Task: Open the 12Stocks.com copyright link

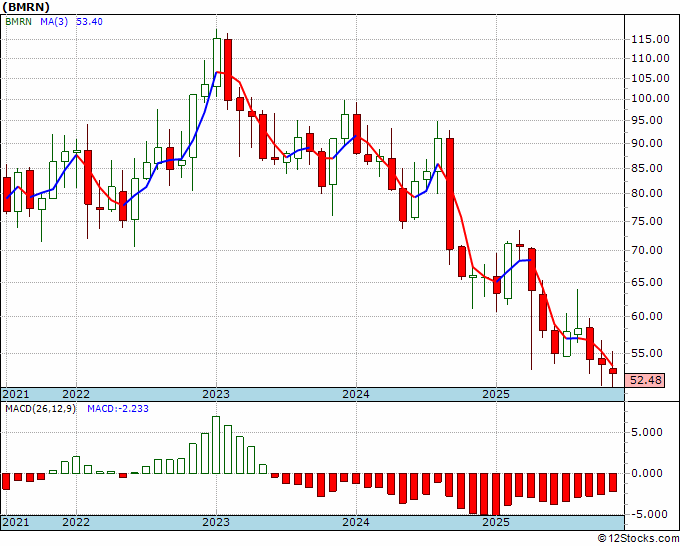Action: 638,539
